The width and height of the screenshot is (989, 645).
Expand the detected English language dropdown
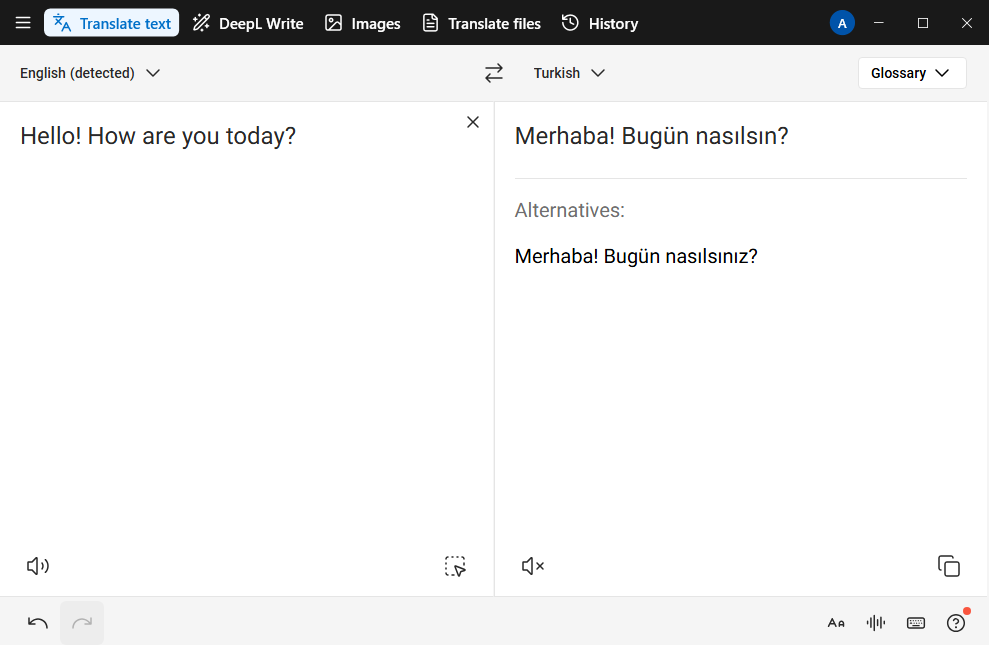[x=90, y=72]
